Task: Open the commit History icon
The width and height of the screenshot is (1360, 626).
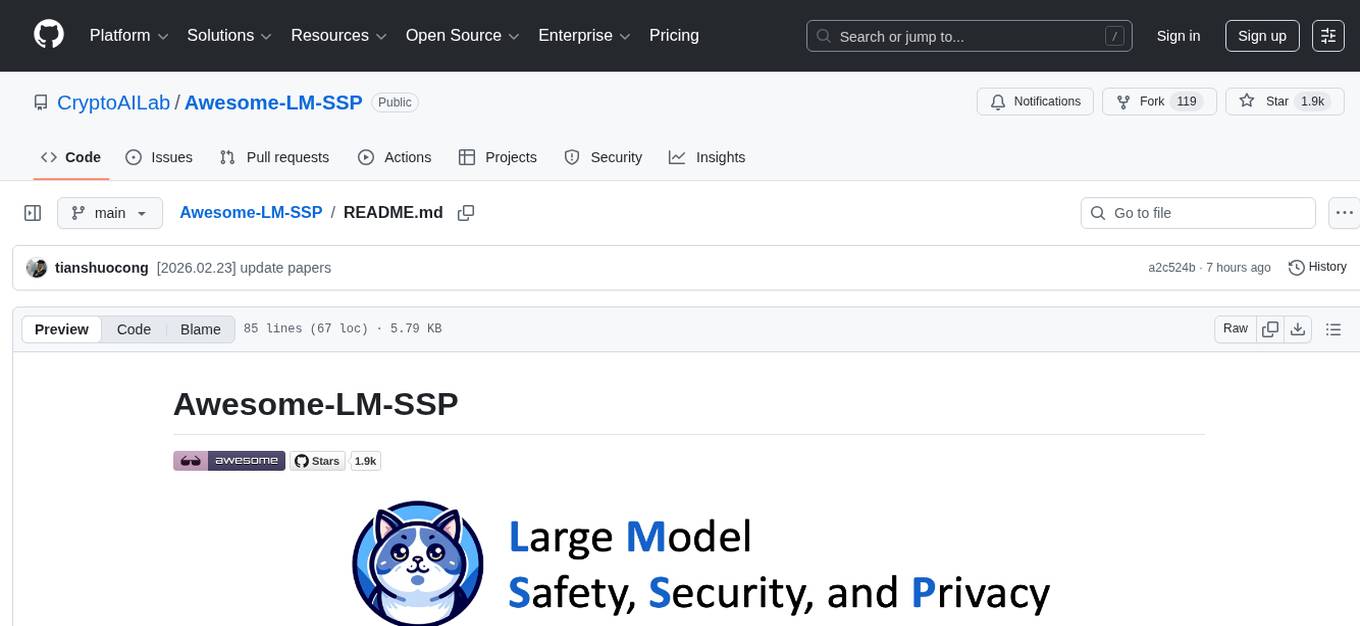Action: point(1317,267)
